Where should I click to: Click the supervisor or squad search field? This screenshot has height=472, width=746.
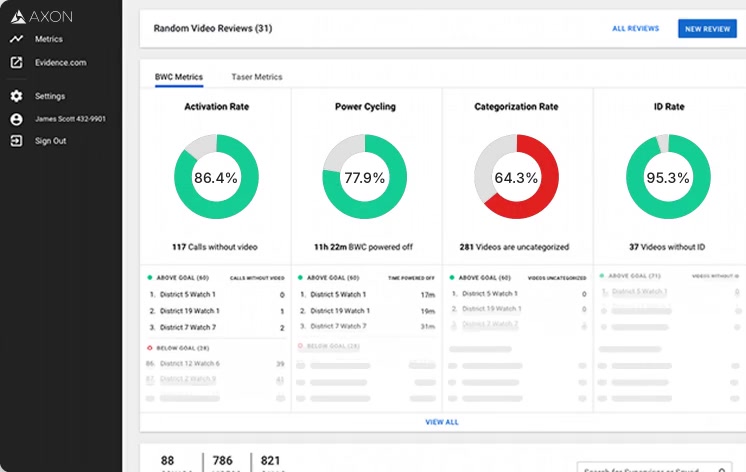point(654,467)
